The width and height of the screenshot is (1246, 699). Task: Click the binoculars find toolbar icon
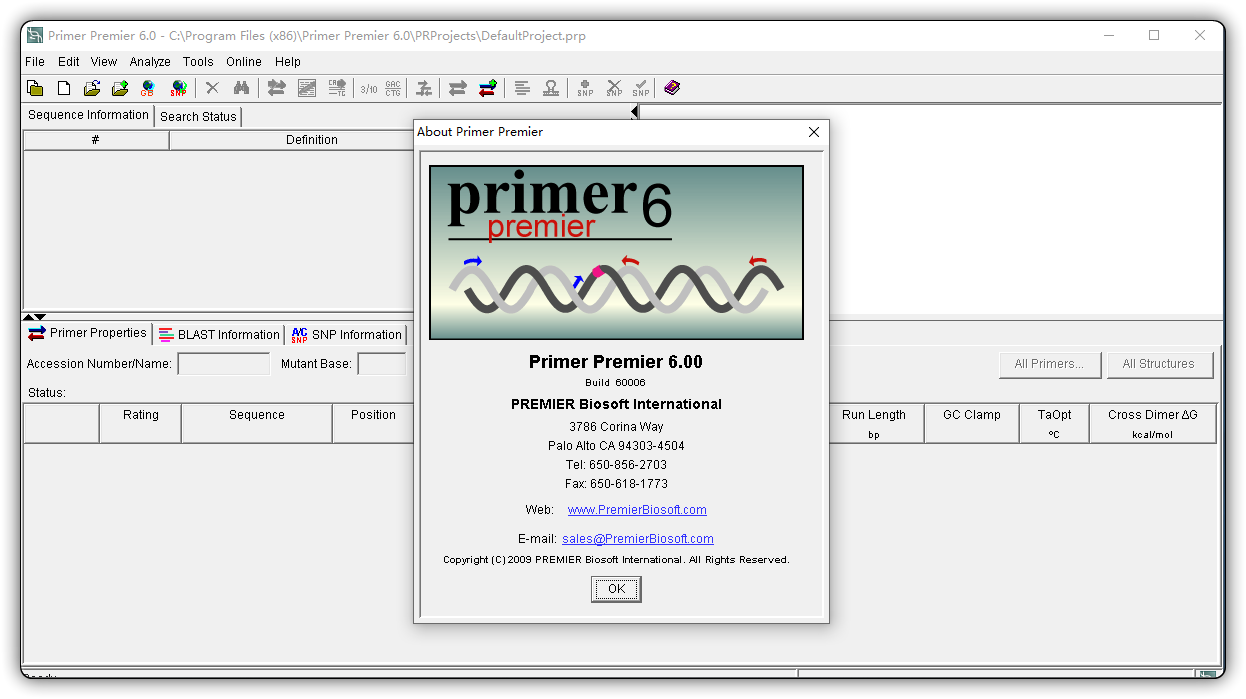pyautogui.click(x=241, y=88)
